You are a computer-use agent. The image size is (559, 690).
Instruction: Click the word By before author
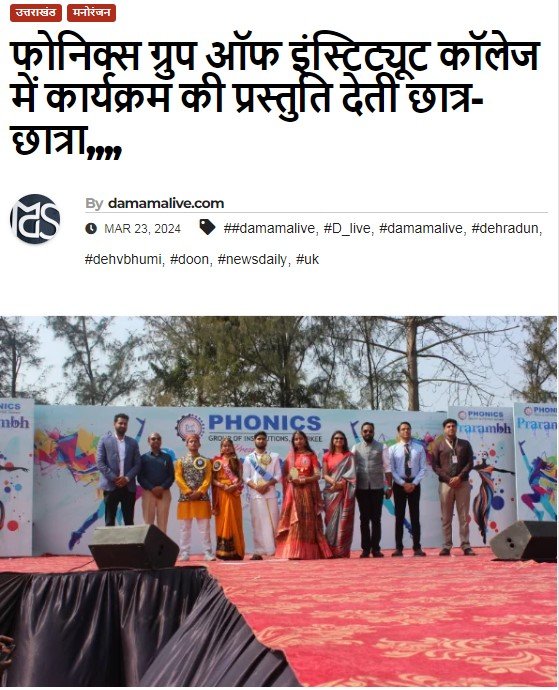(94, 204)
